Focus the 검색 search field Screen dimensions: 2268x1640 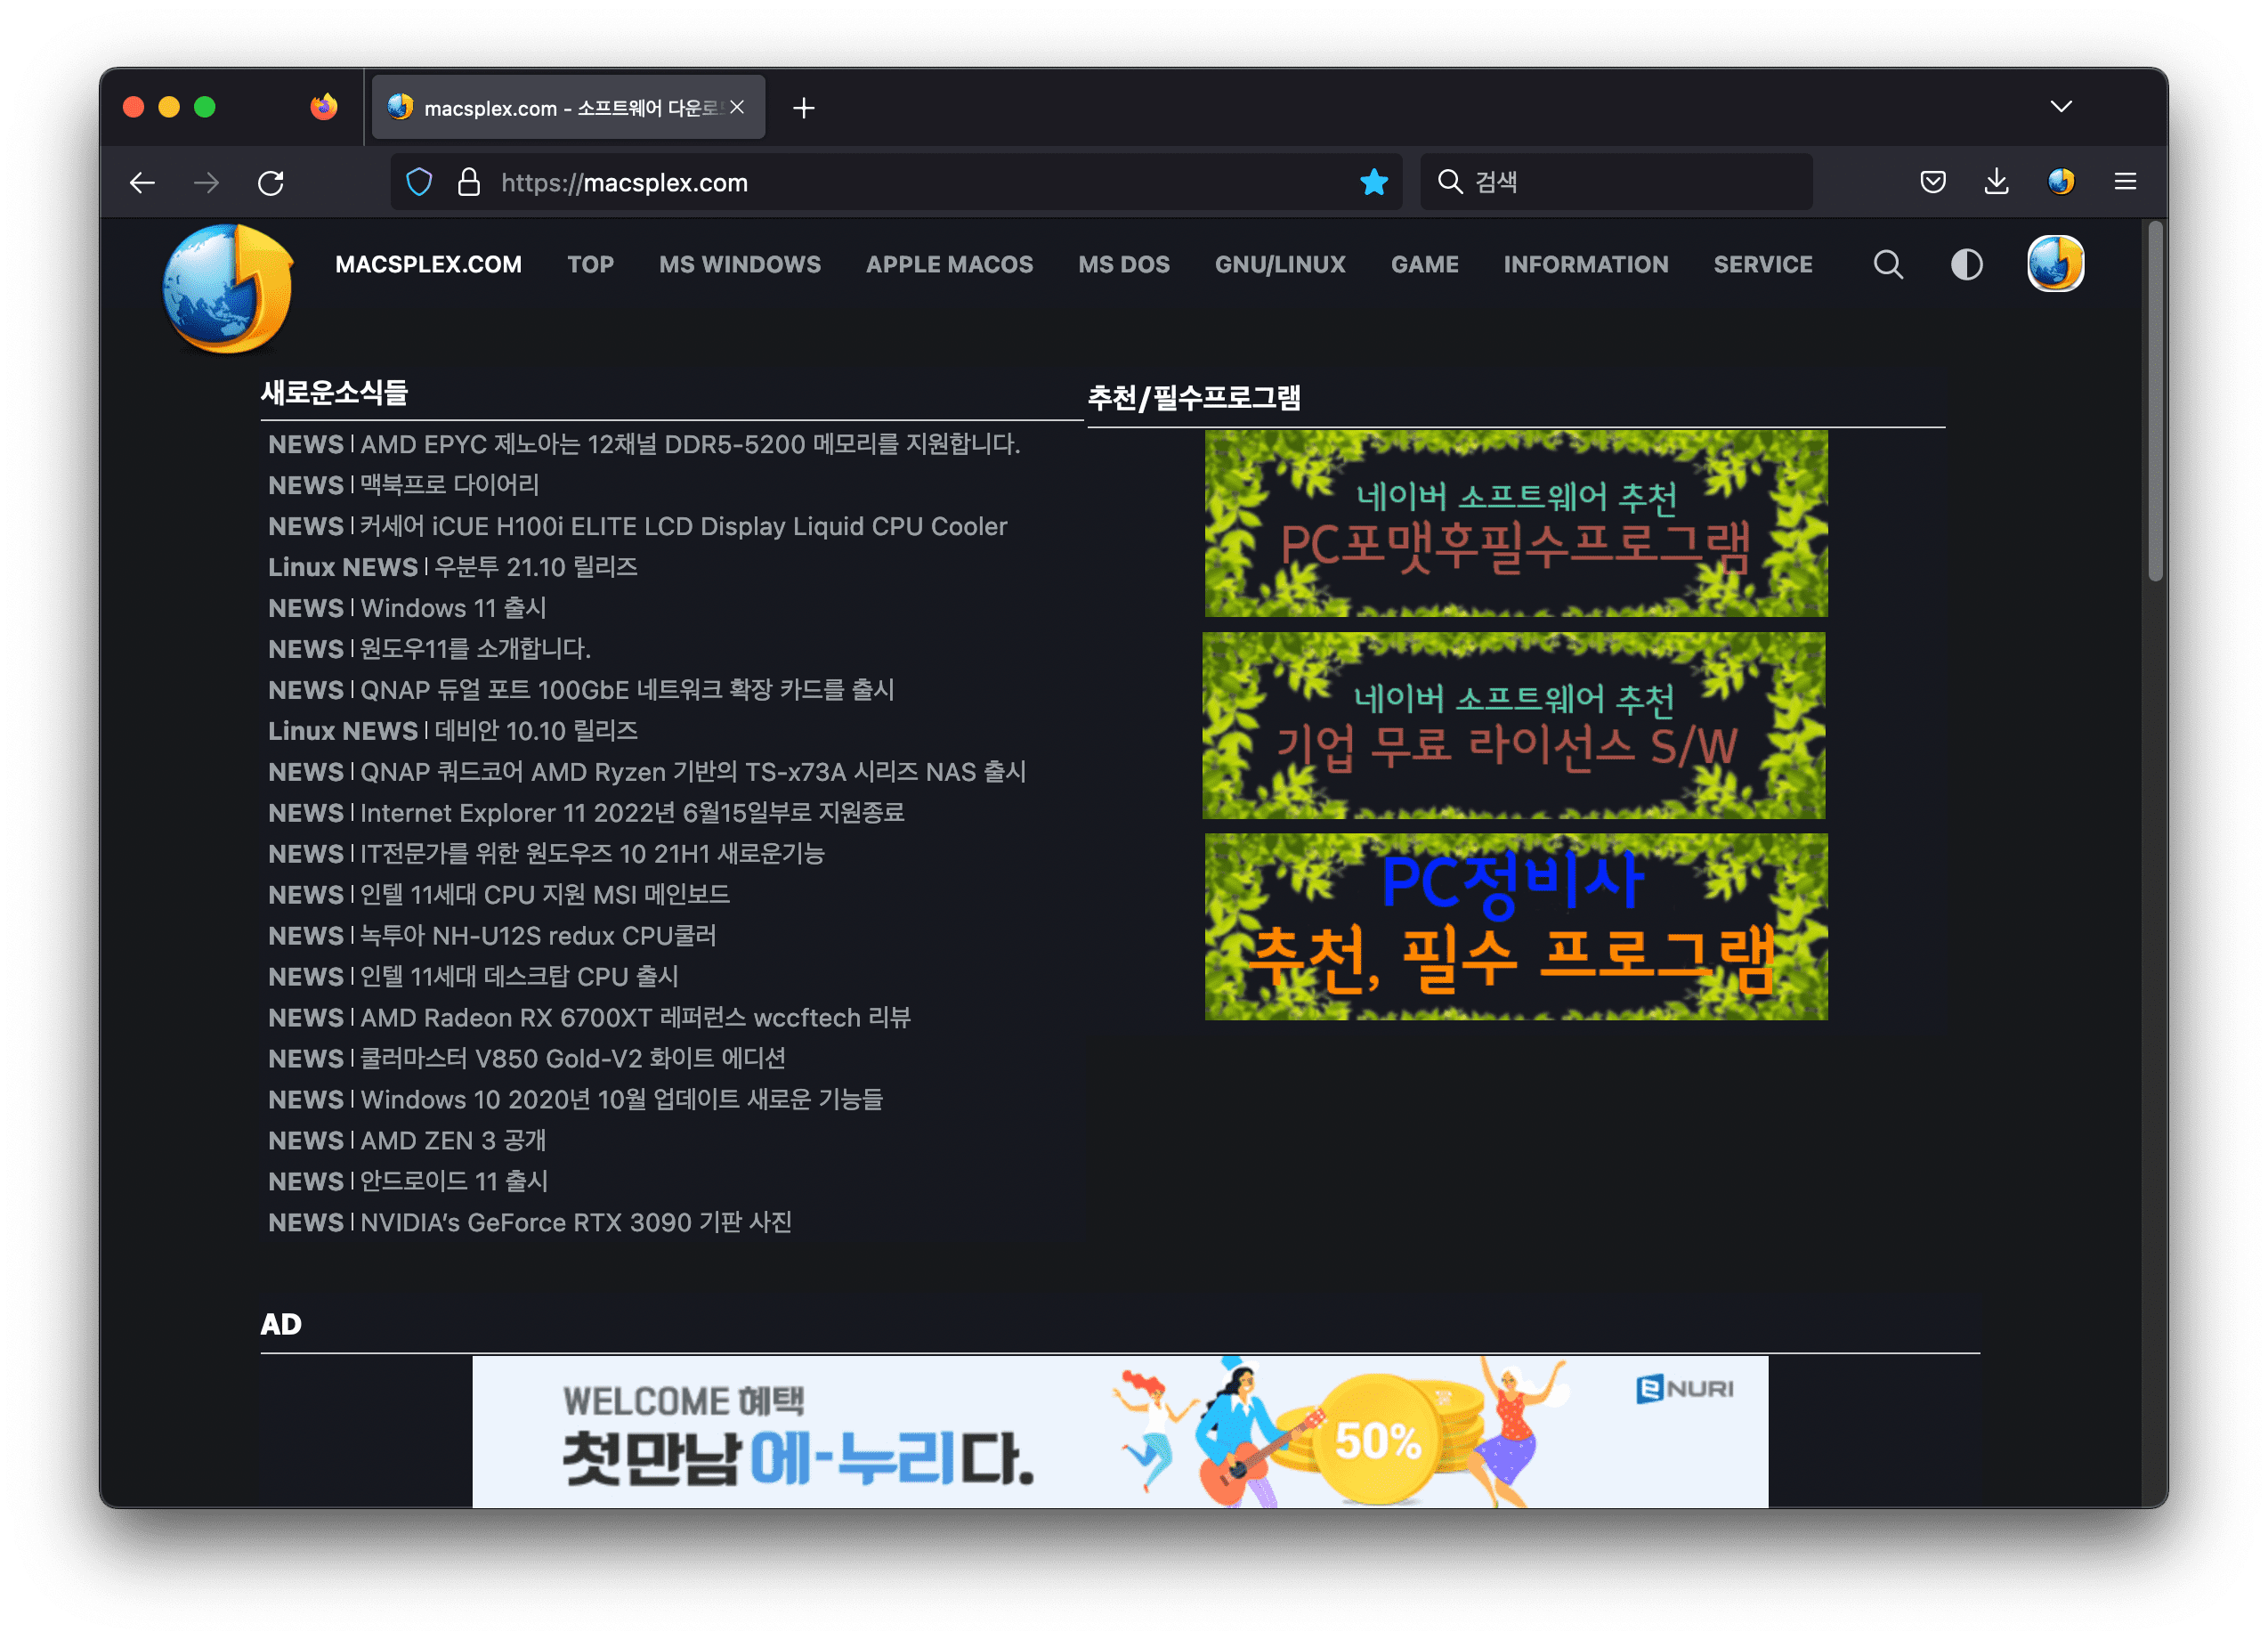pyautogui.click(x=1617, y=182)
